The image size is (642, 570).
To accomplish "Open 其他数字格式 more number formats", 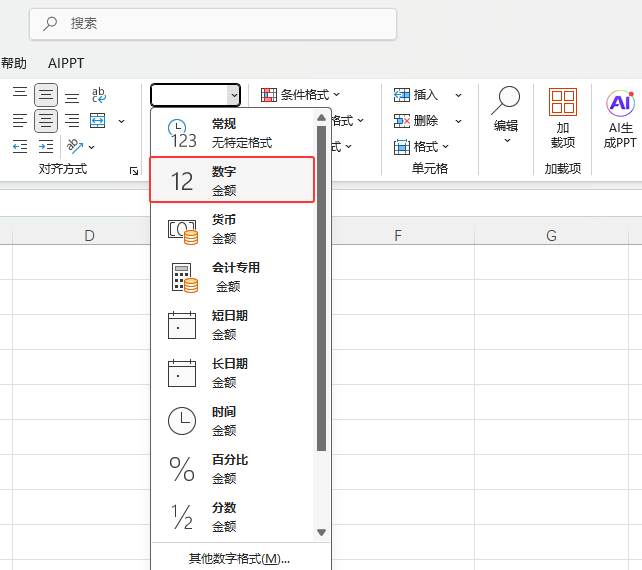I will point(240,559).
